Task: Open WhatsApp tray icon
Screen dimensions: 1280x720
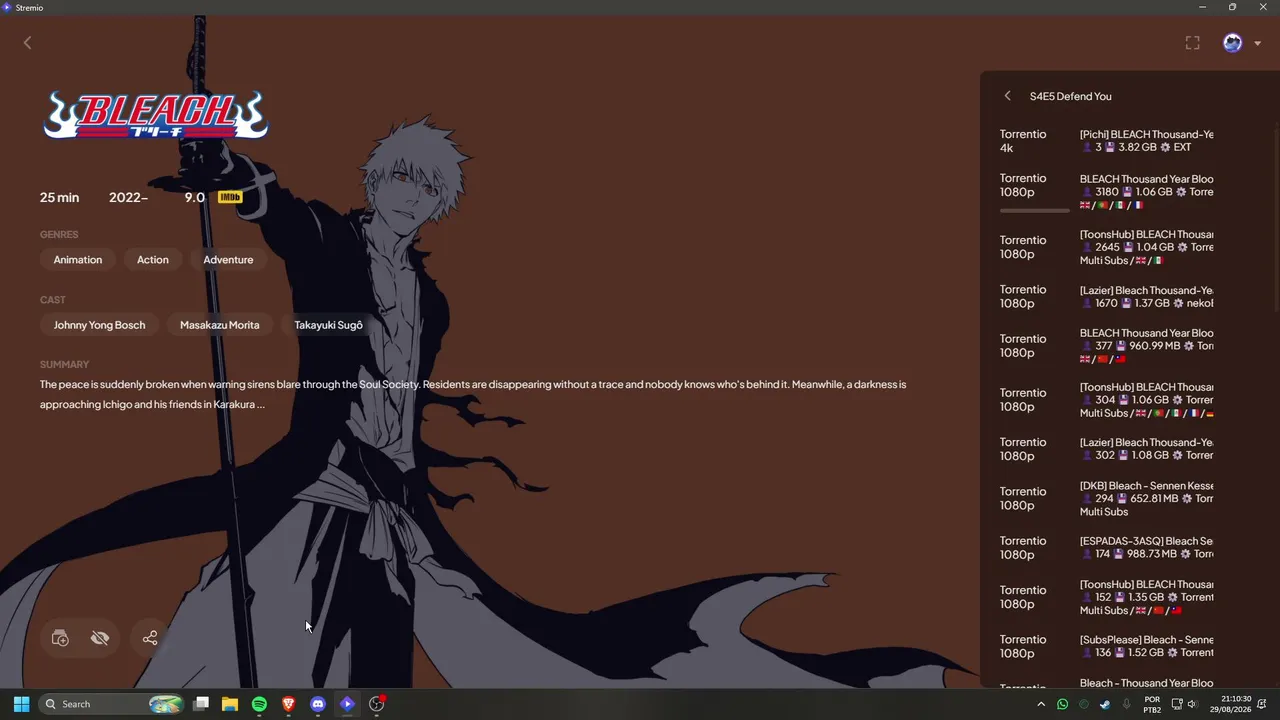Action: pos(1062,704)
